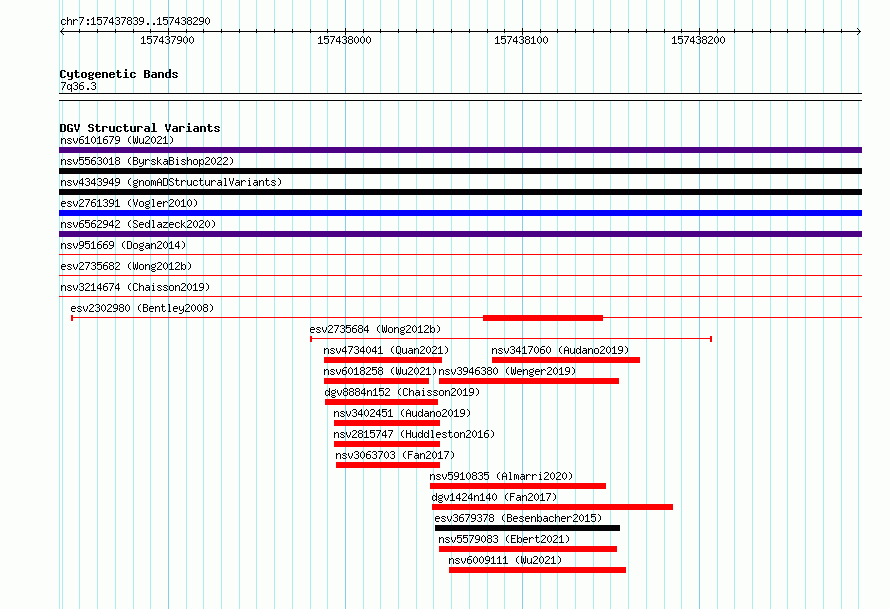890x609 pixels.
Task: Select nsv5579083 (Ebert2021) label
Action: tap(504, 539)
